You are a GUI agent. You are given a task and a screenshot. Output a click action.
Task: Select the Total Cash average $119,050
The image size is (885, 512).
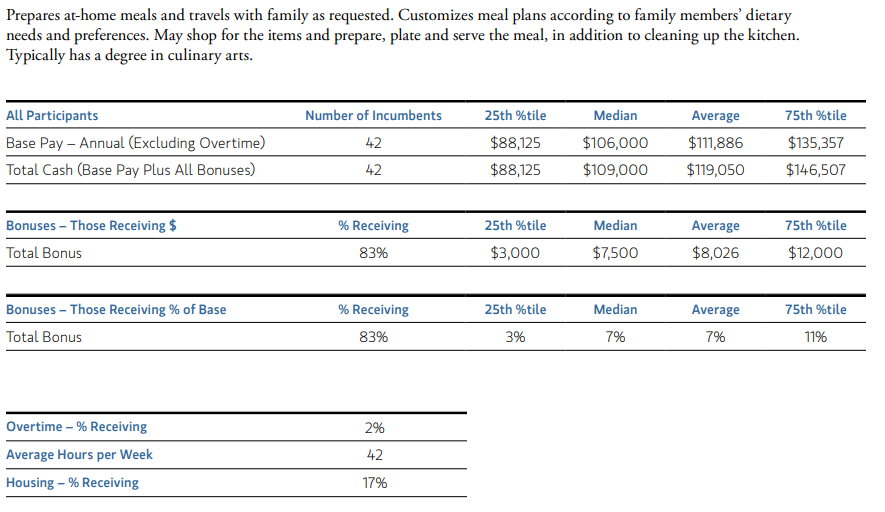coord(715,170)
